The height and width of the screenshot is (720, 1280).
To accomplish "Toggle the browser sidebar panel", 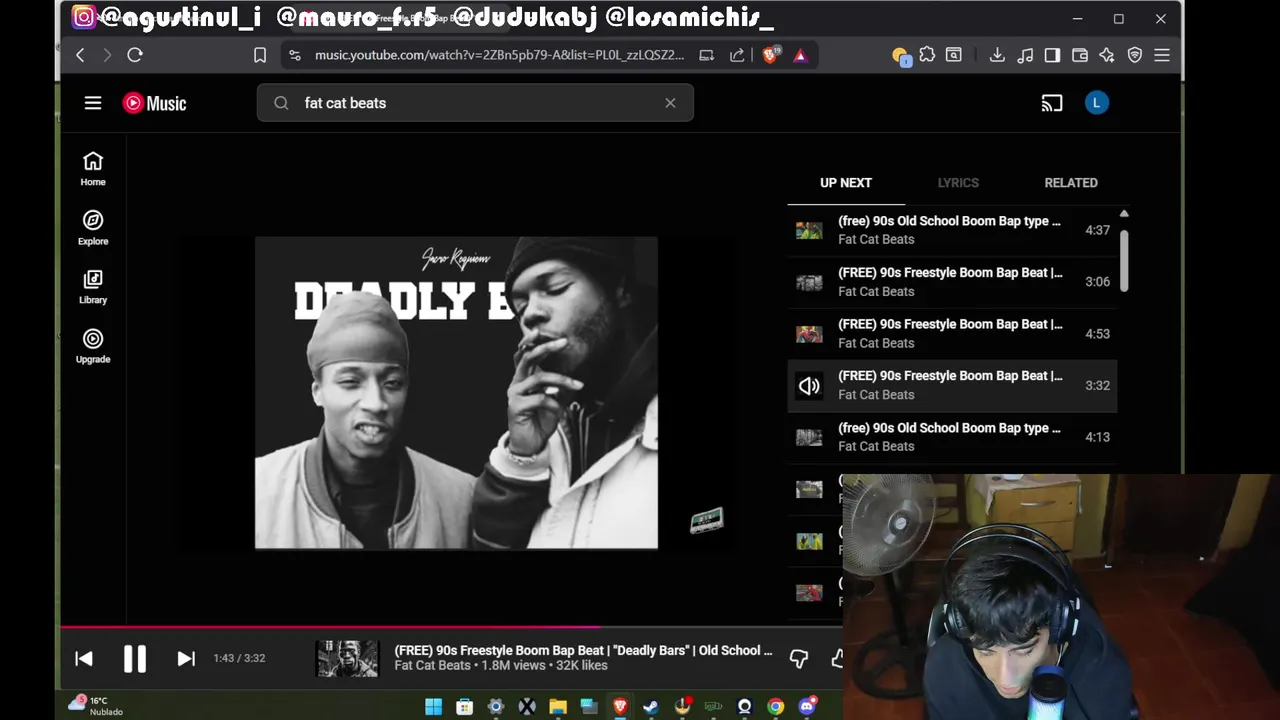I will 1052,55.
